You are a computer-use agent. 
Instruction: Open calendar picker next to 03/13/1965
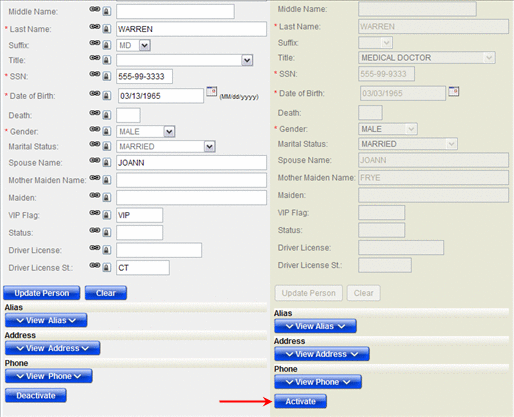(212, 91)
